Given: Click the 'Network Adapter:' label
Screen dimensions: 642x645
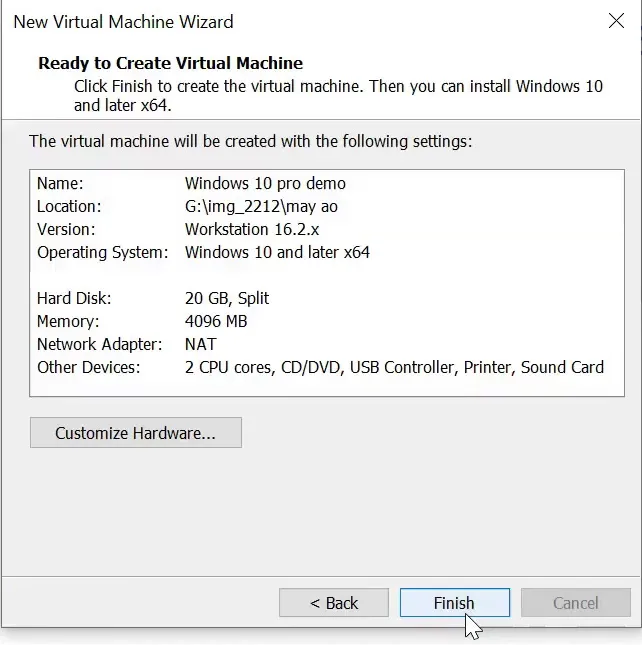Looking at the screenshot, I should click(x=99, y=344).
